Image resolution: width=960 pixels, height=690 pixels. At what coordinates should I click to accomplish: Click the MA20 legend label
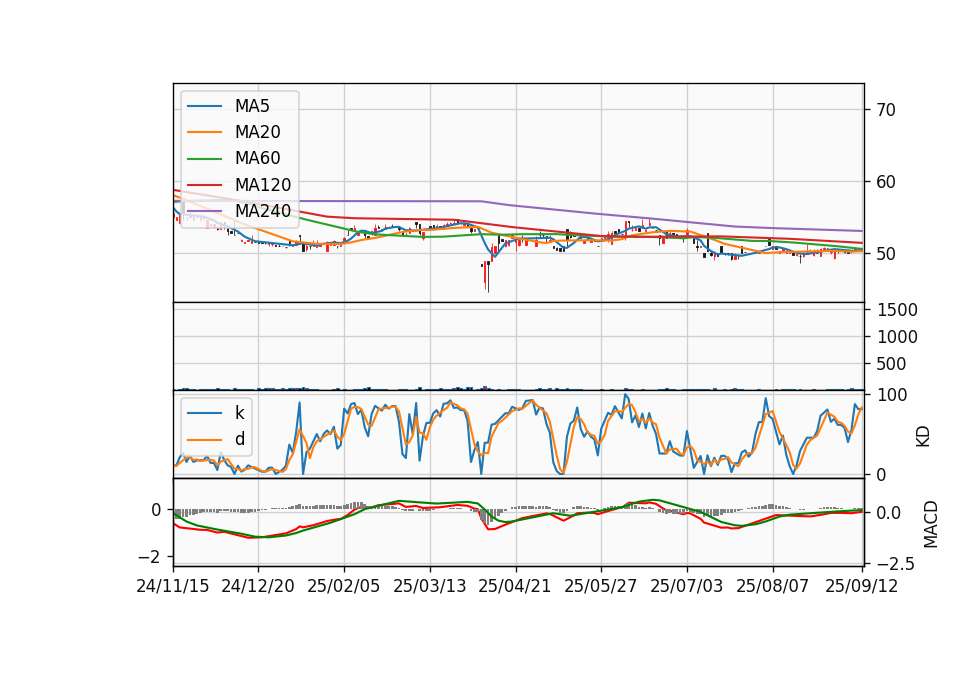point(257,132)
